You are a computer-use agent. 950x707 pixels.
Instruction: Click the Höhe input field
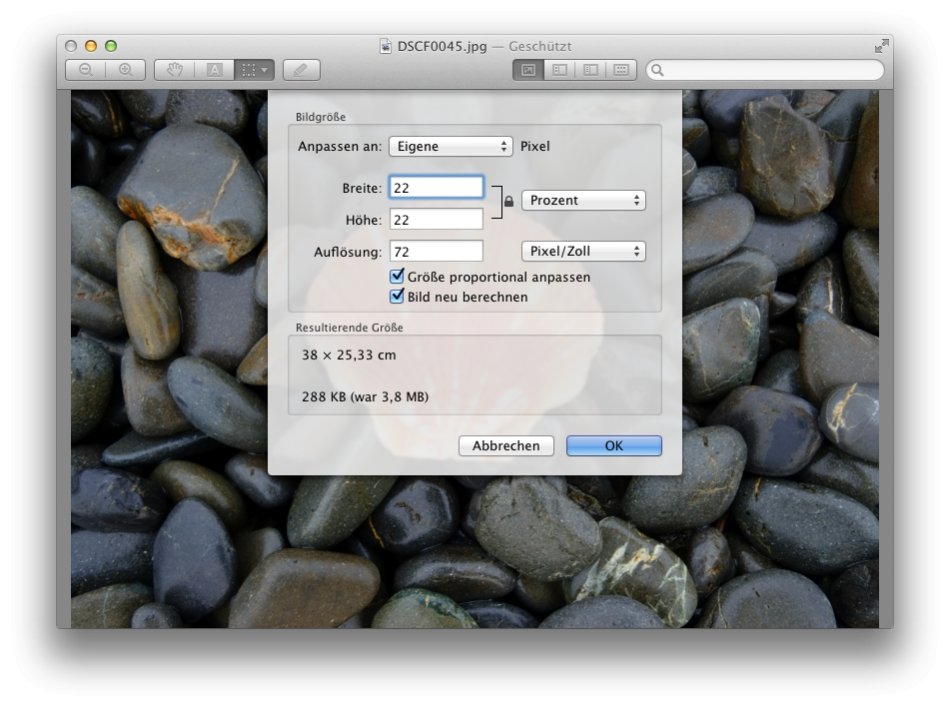[x=436, y=219]
